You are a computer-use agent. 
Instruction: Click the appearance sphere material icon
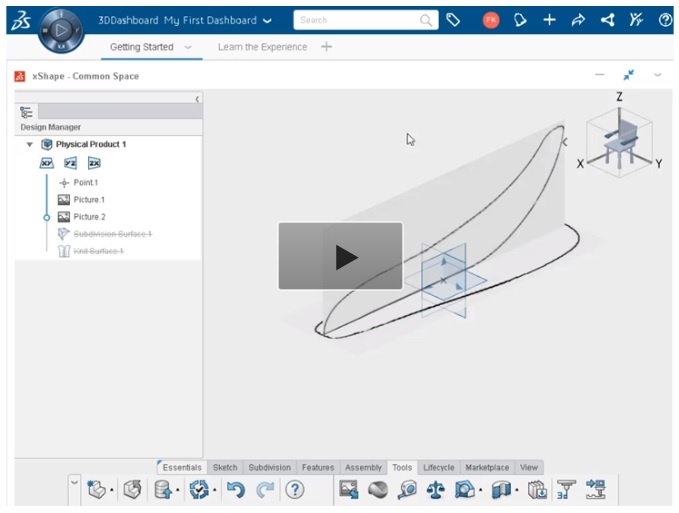(x=378, y=490)
